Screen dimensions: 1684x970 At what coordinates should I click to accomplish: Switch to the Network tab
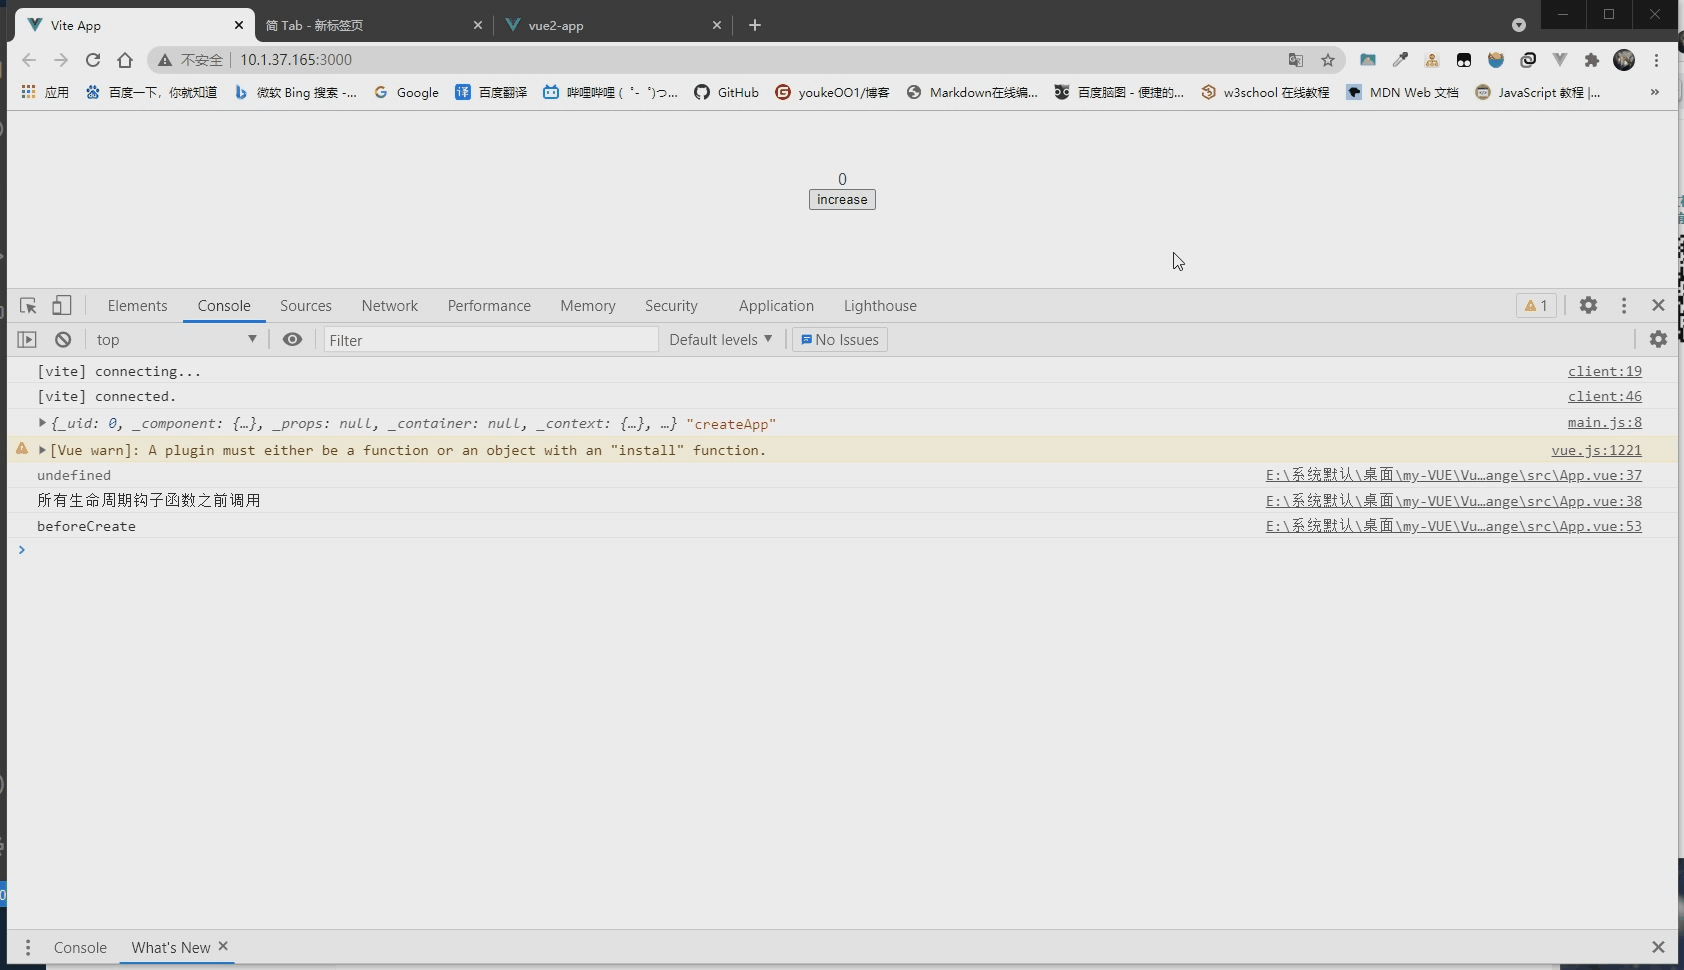[390, 306]
